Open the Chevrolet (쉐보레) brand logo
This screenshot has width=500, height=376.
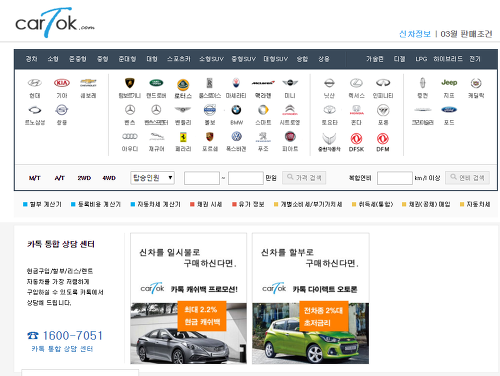[x=88, y=83]
